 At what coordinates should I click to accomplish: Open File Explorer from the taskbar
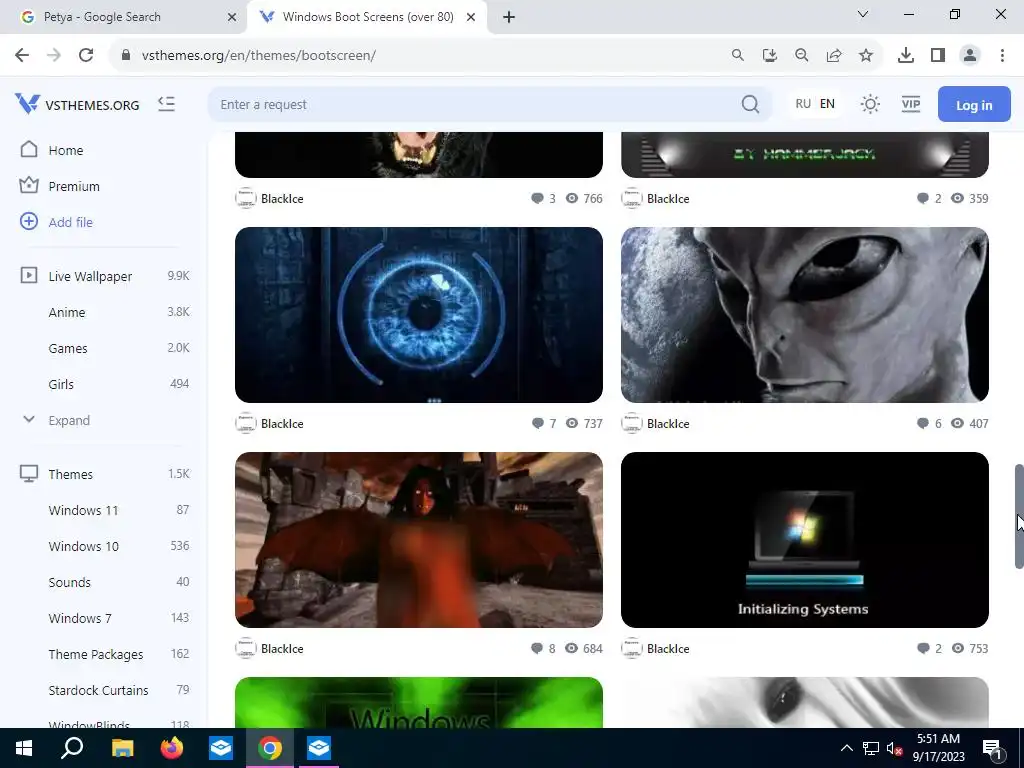[x=122, y=748]
